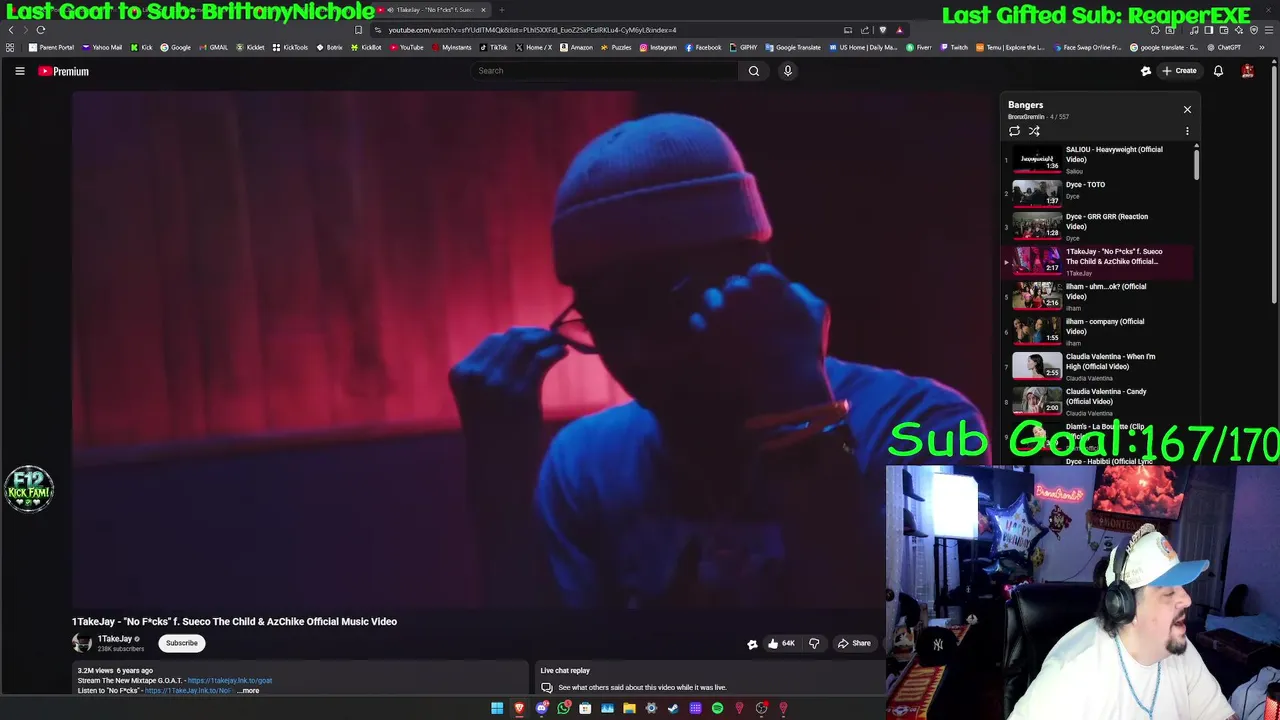The height and width of the screenshot is (720, 1280).
Task: Open Amazon bookmark
Action: tap(576, 47)
